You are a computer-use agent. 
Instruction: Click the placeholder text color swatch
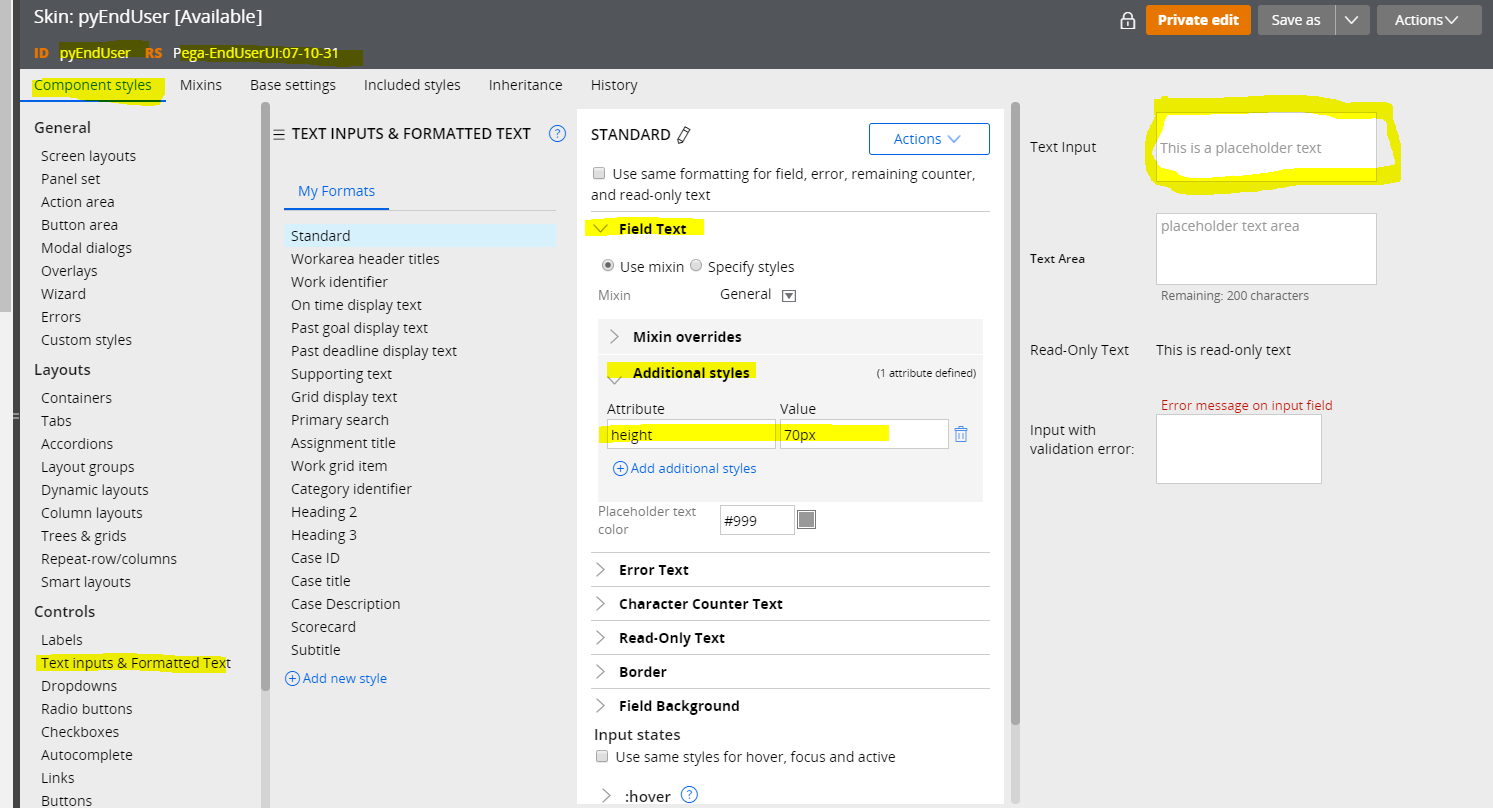pyautogui.click(x=806, y=519)
